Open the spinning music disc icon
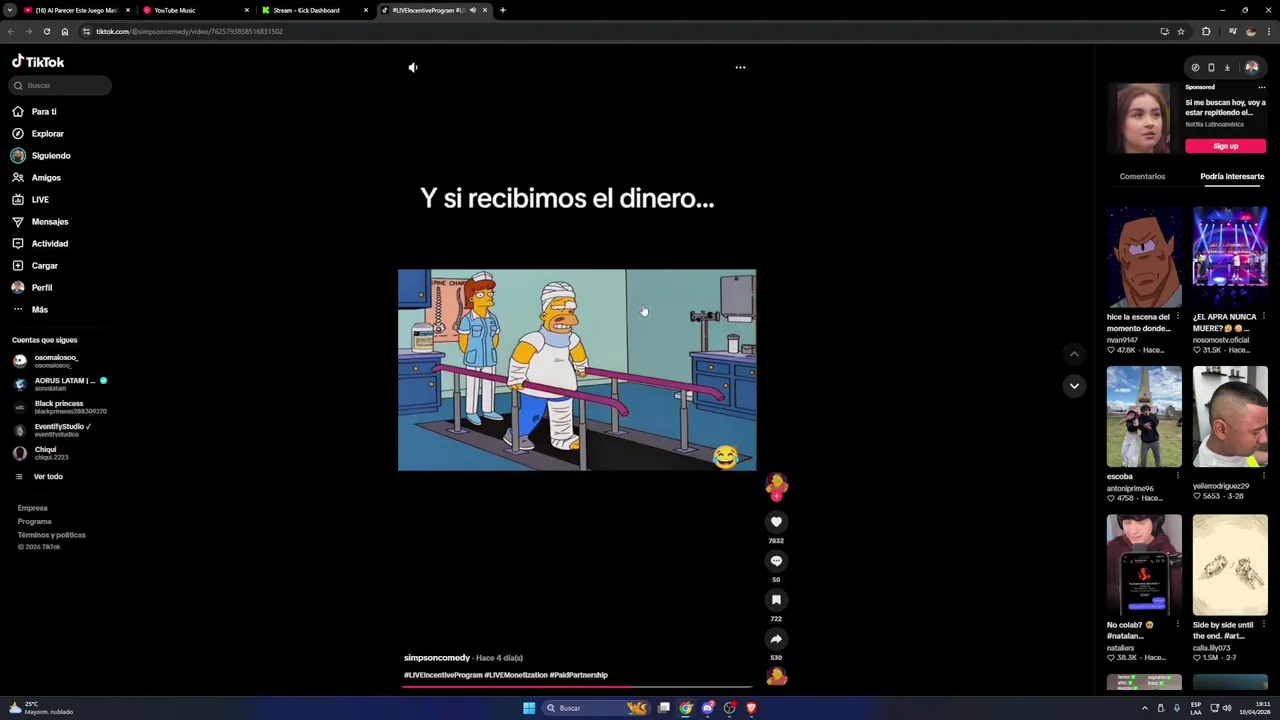 pos(776,677)
